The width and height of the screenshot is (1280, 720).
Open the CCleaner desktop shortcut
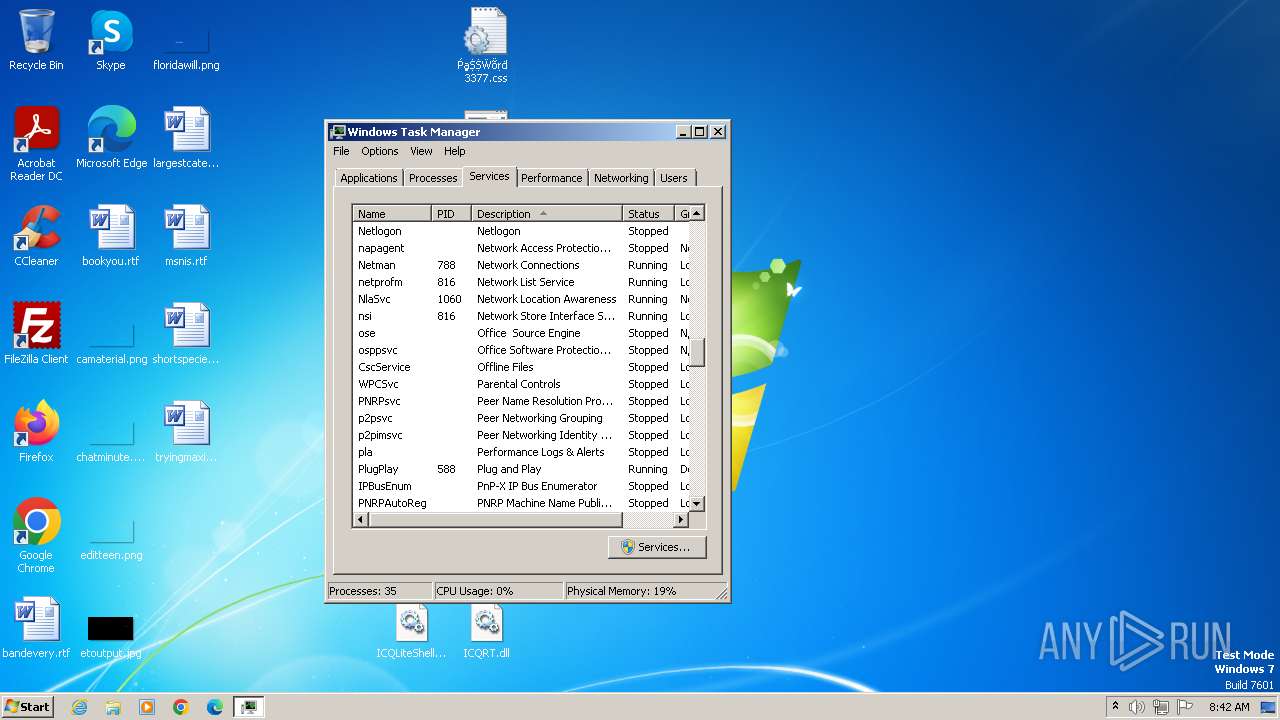[36, 236]
